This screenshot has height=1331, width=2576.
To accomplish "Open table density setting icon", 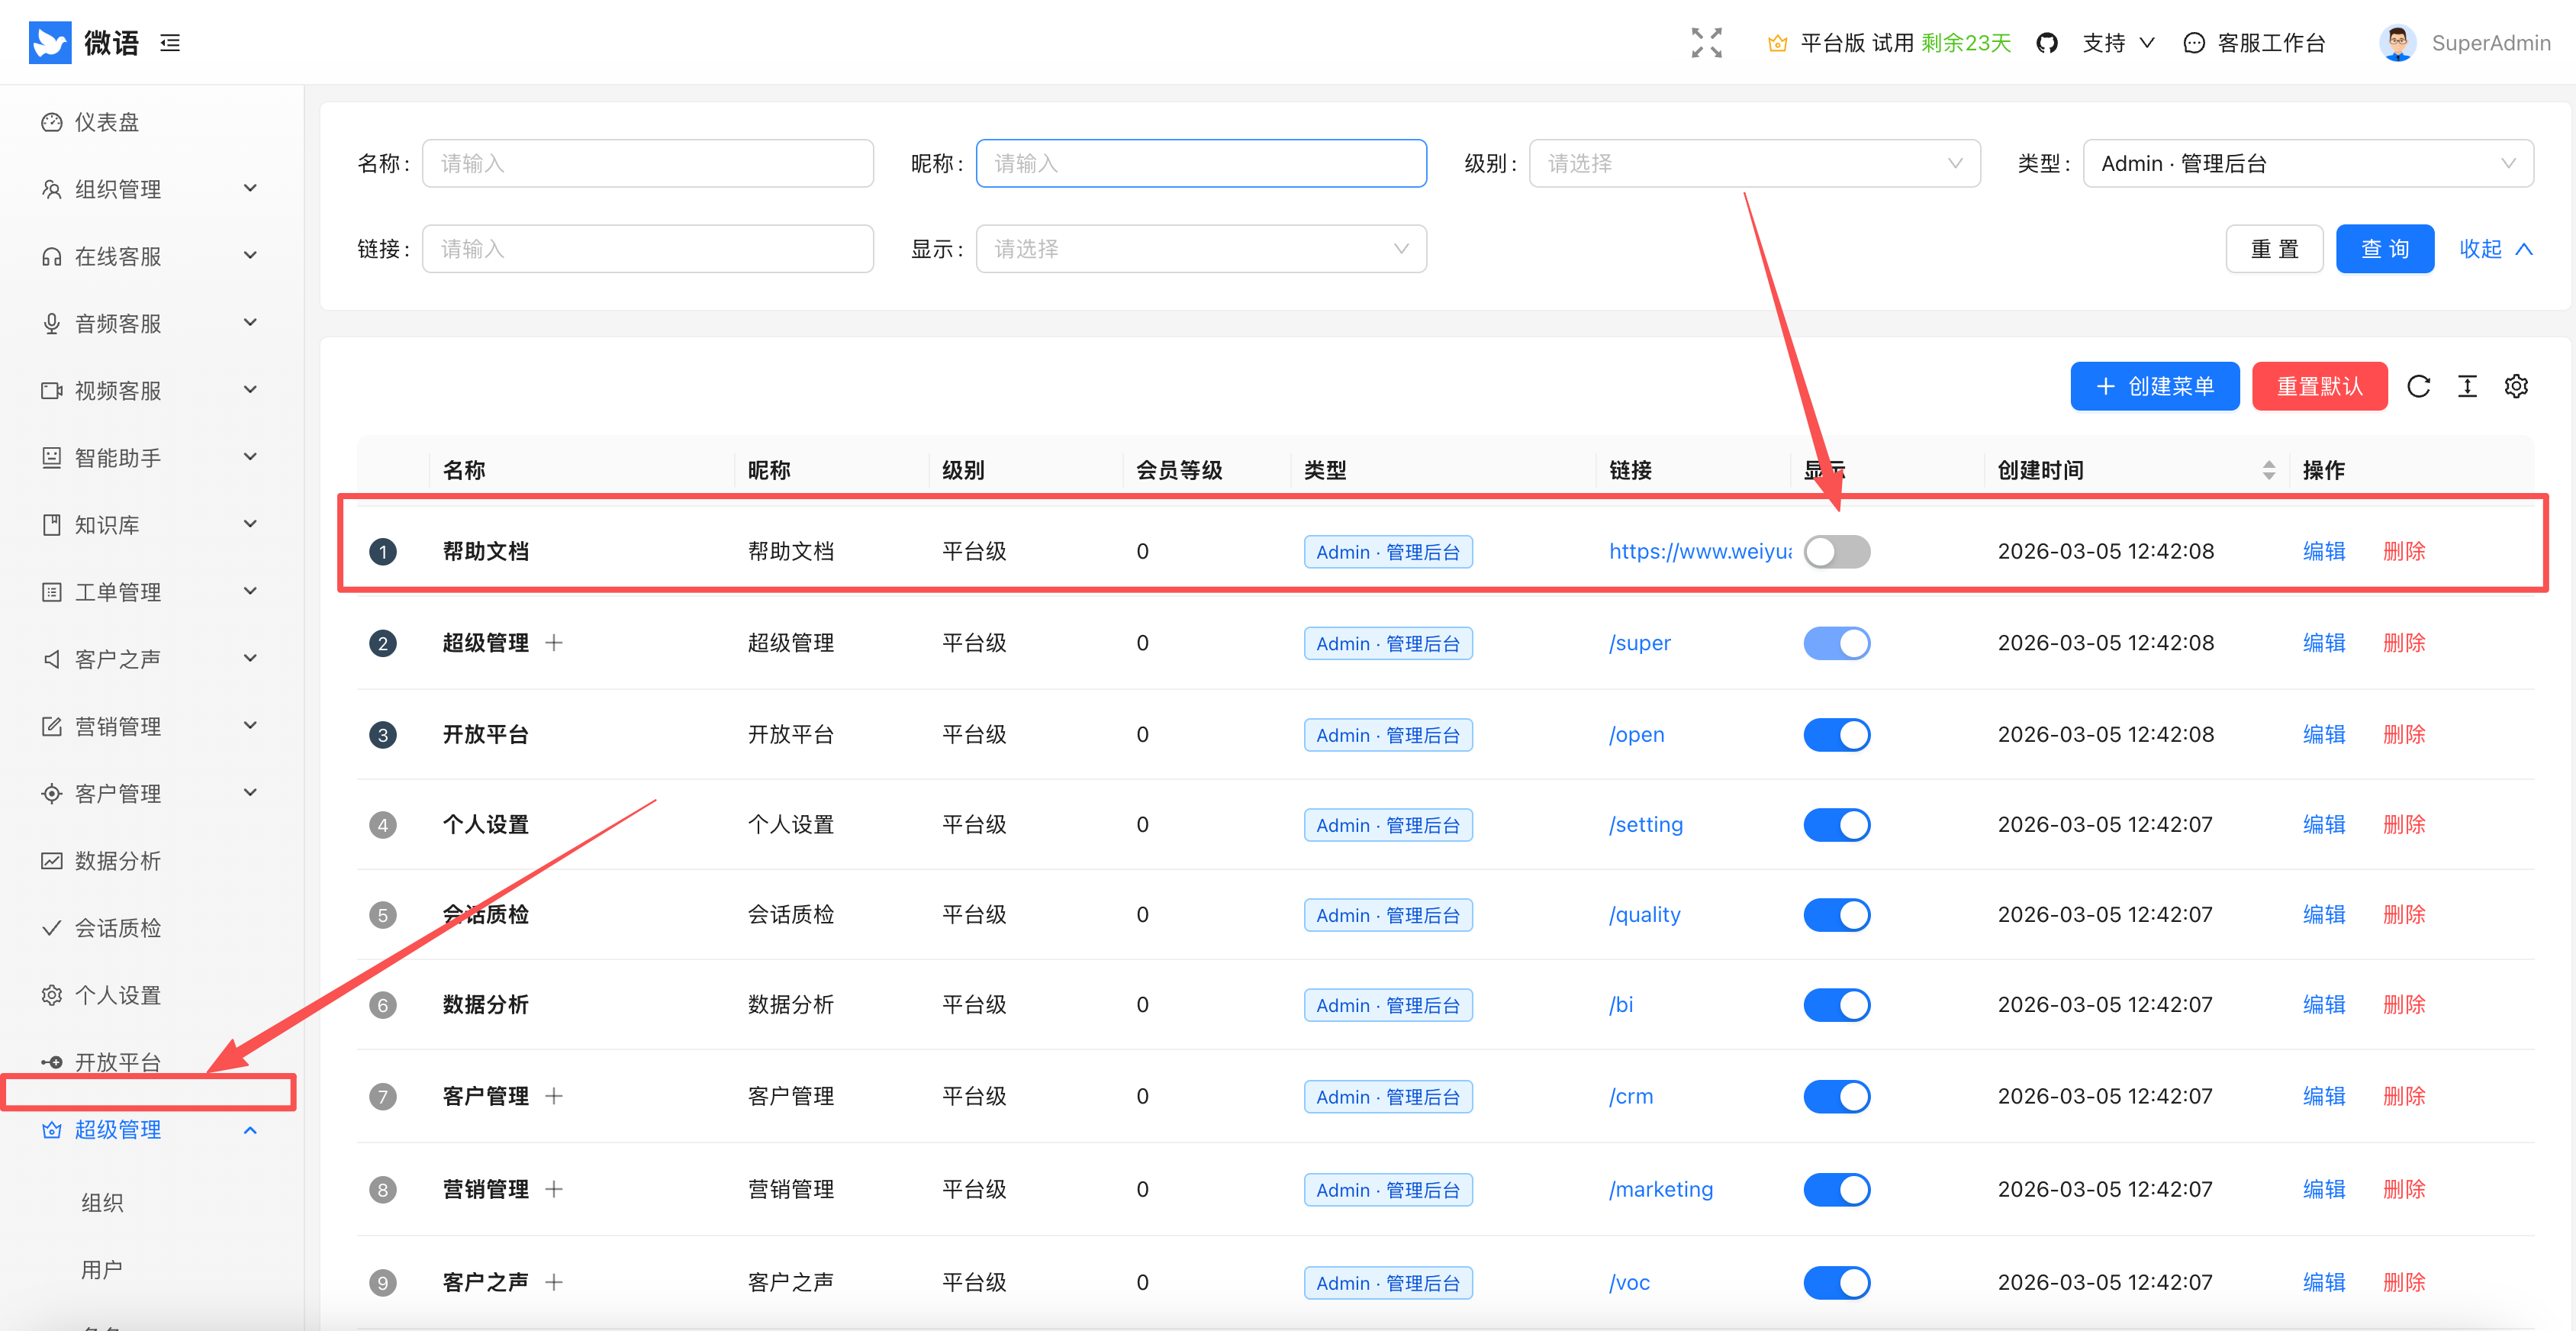I will 2467,386.
